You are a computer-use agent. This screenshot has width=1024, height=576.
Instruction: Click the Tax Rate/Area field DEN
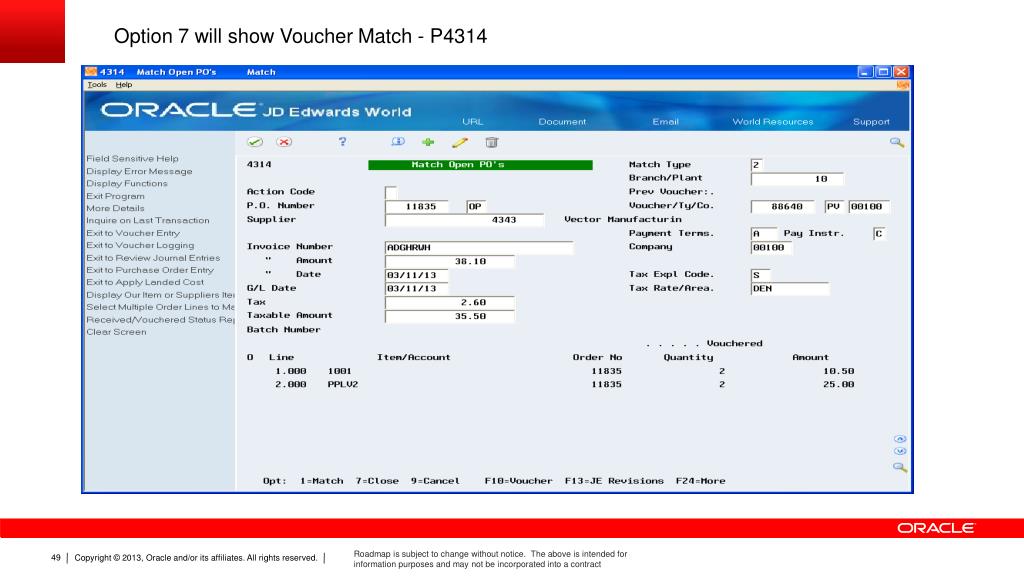[790, 289]
